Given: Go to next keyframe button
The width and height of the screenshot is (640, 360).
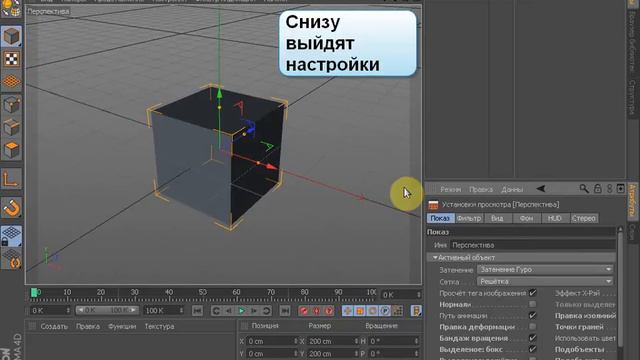Looking at the screenshot, I should [x=267, y=311].
